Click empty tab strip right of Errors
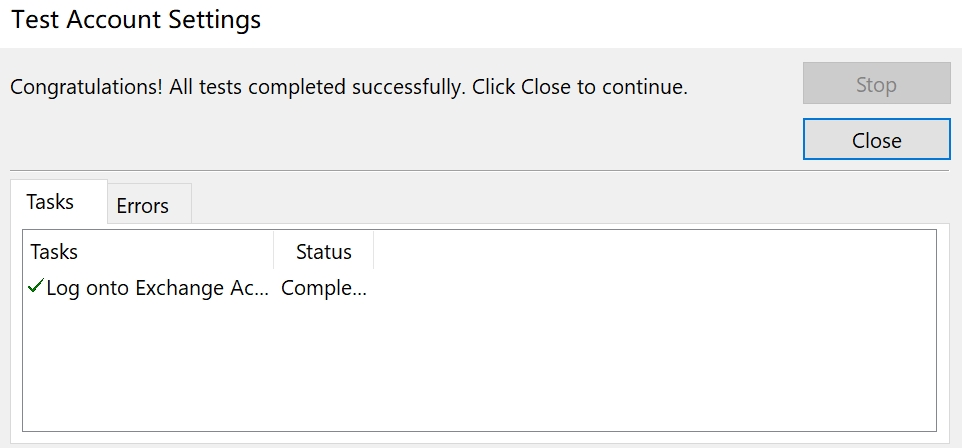This screenshot has height=448, width=962. click(x=560, y=204)
